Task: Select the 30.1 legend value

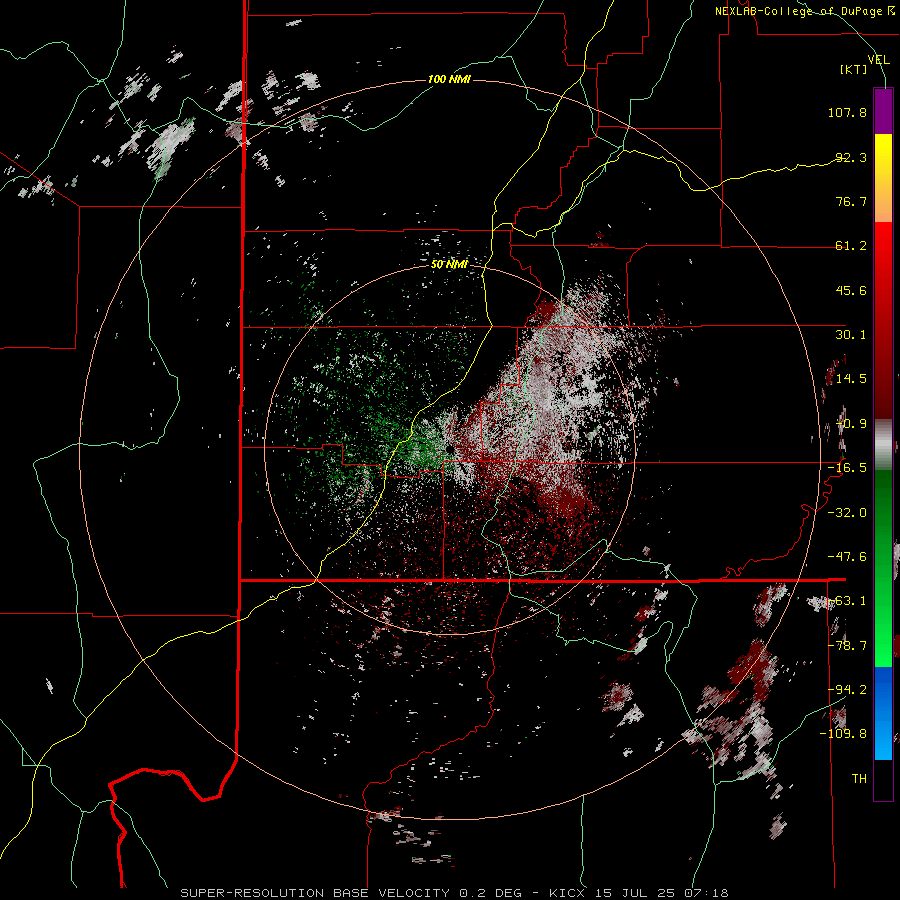Action: coord(851,335)
